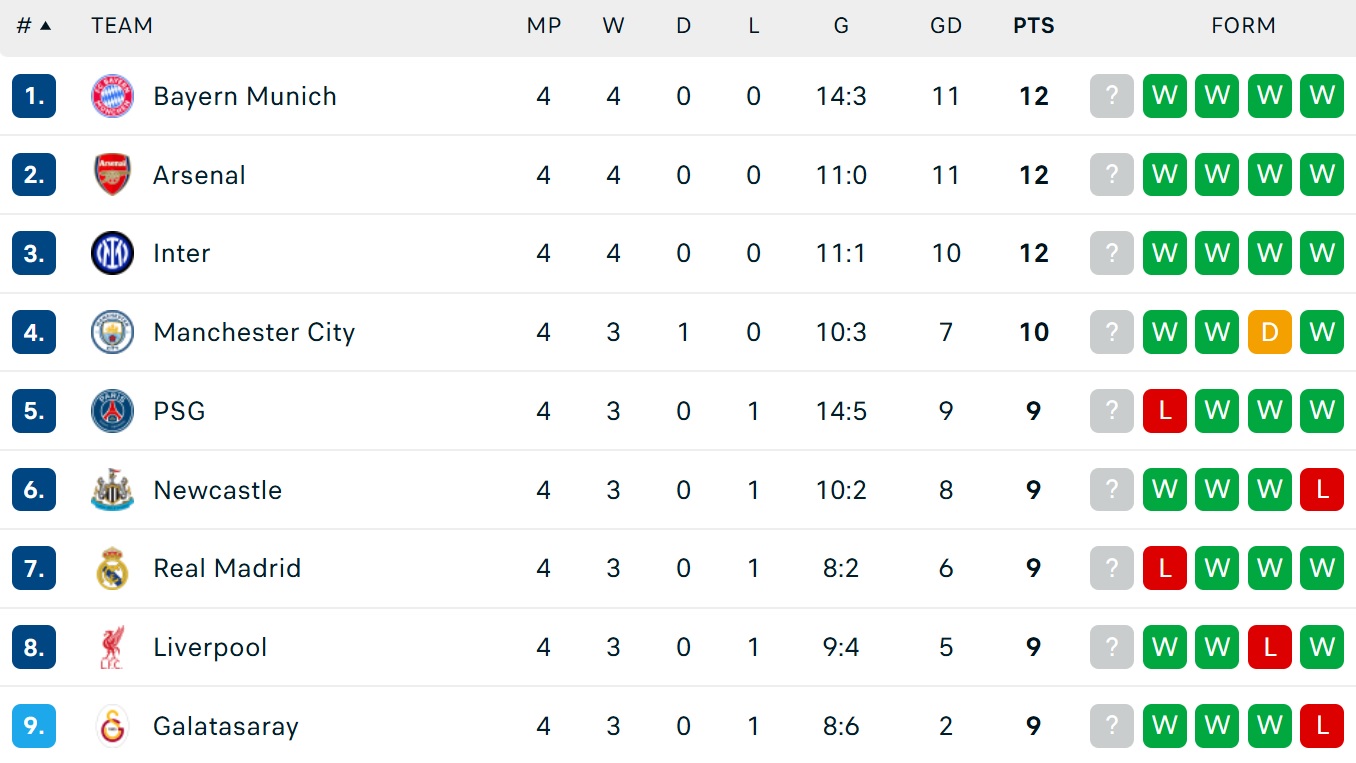Image resolution: width=1356 pixels, height=763 pixels.
Task: Sort standings by GD column header
Action: click(x=945, y=26)
